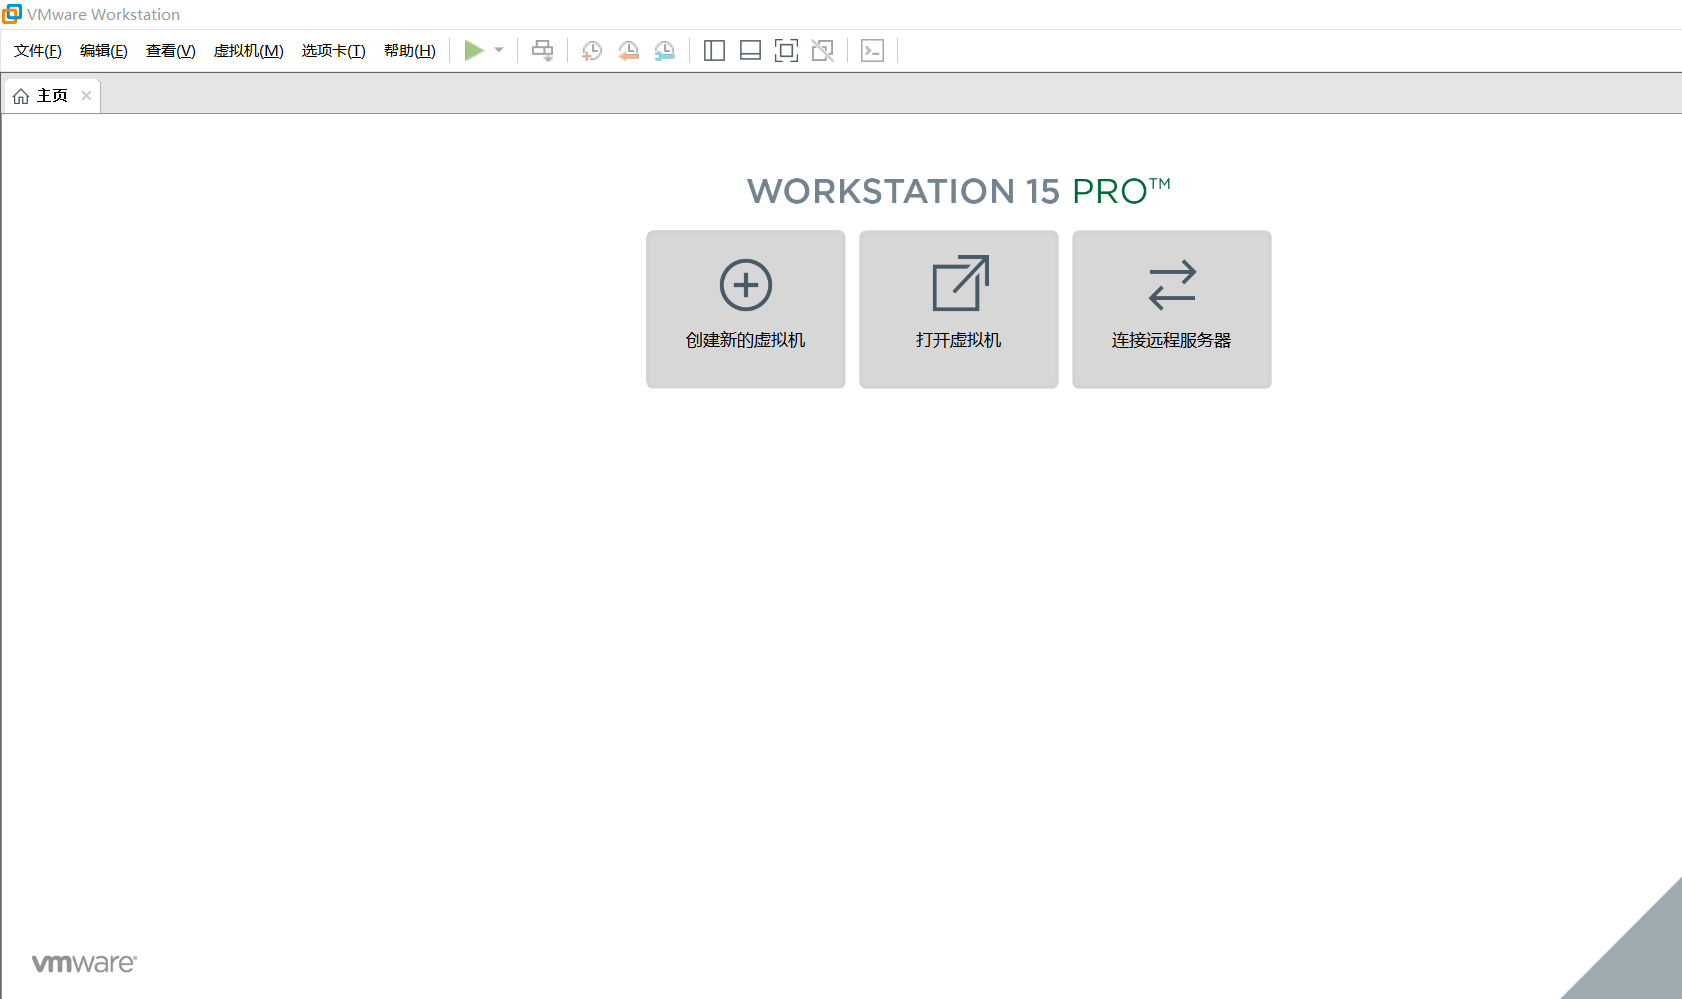Expand the power options dropdown arrow

click(499, 50)
